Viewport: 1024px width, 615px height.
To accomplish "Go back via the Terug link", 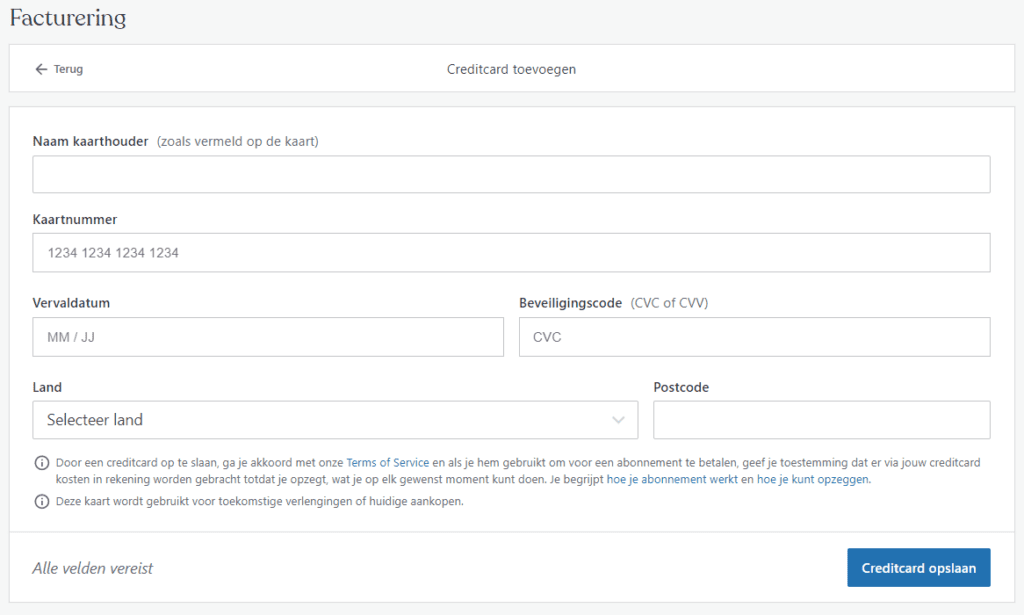I will (68, 69).
